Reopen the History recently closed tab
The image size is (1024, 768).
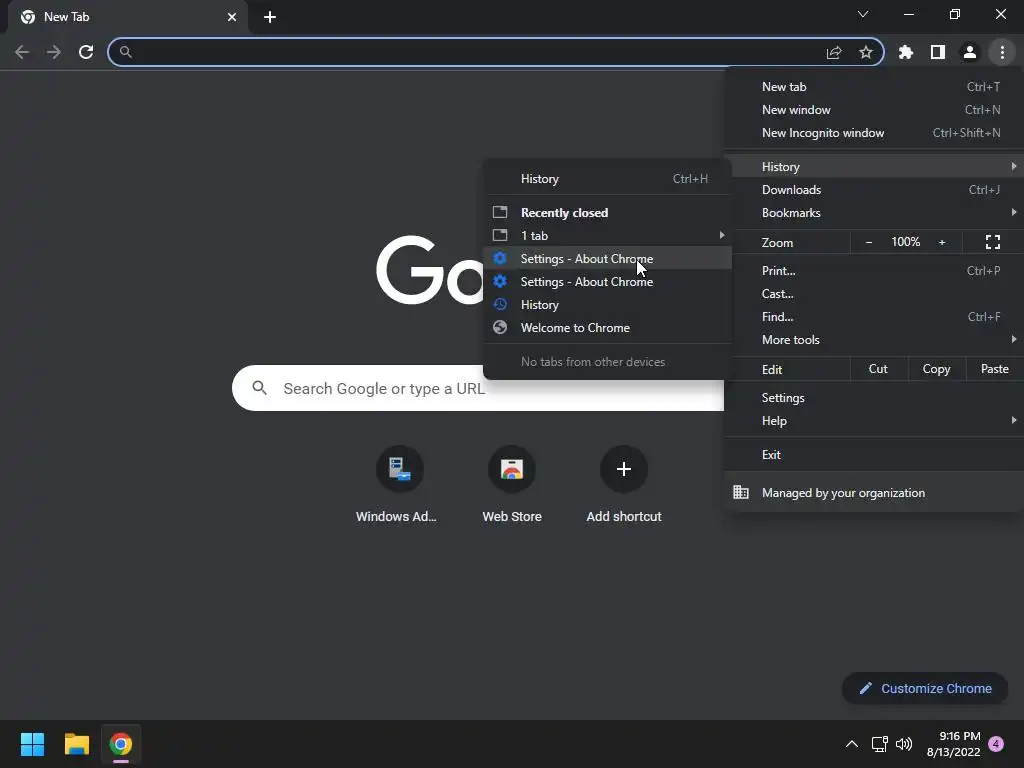[607, 305]
